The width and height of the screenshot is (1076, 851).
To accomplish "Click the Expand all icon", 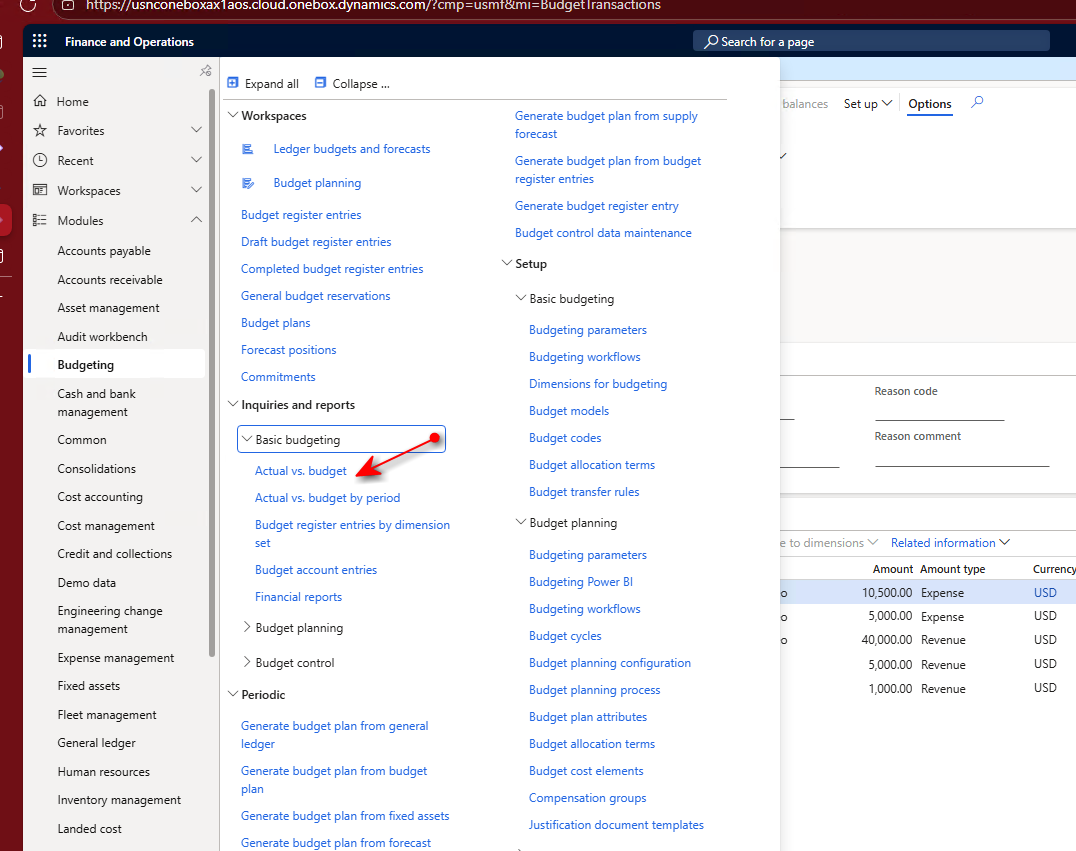I will click(232, 82).
